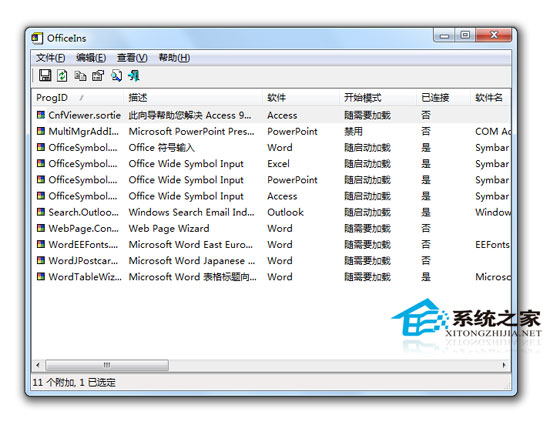
Task: Click the '禁用' start mode cell
Action: [x=353, y=131]
